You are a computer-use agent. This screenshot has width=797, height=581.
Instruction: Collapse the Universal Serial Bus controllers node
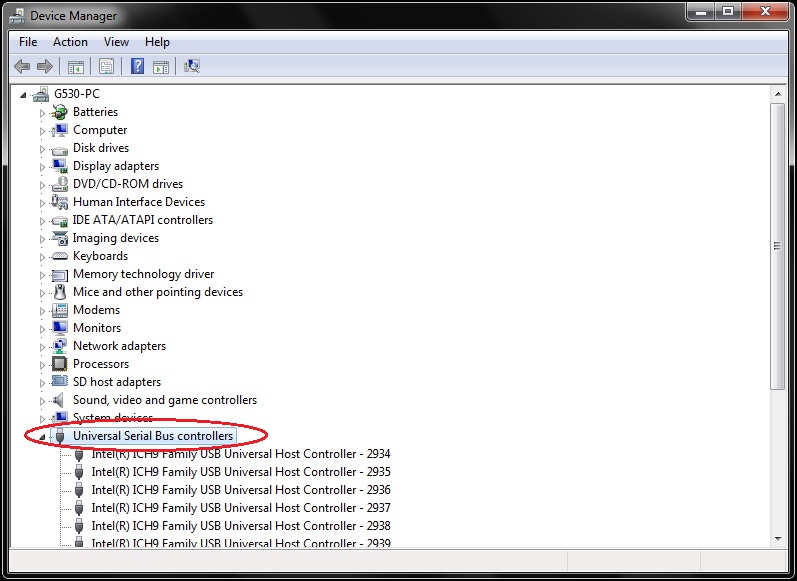pyautogui.click(x=42, y=437)
